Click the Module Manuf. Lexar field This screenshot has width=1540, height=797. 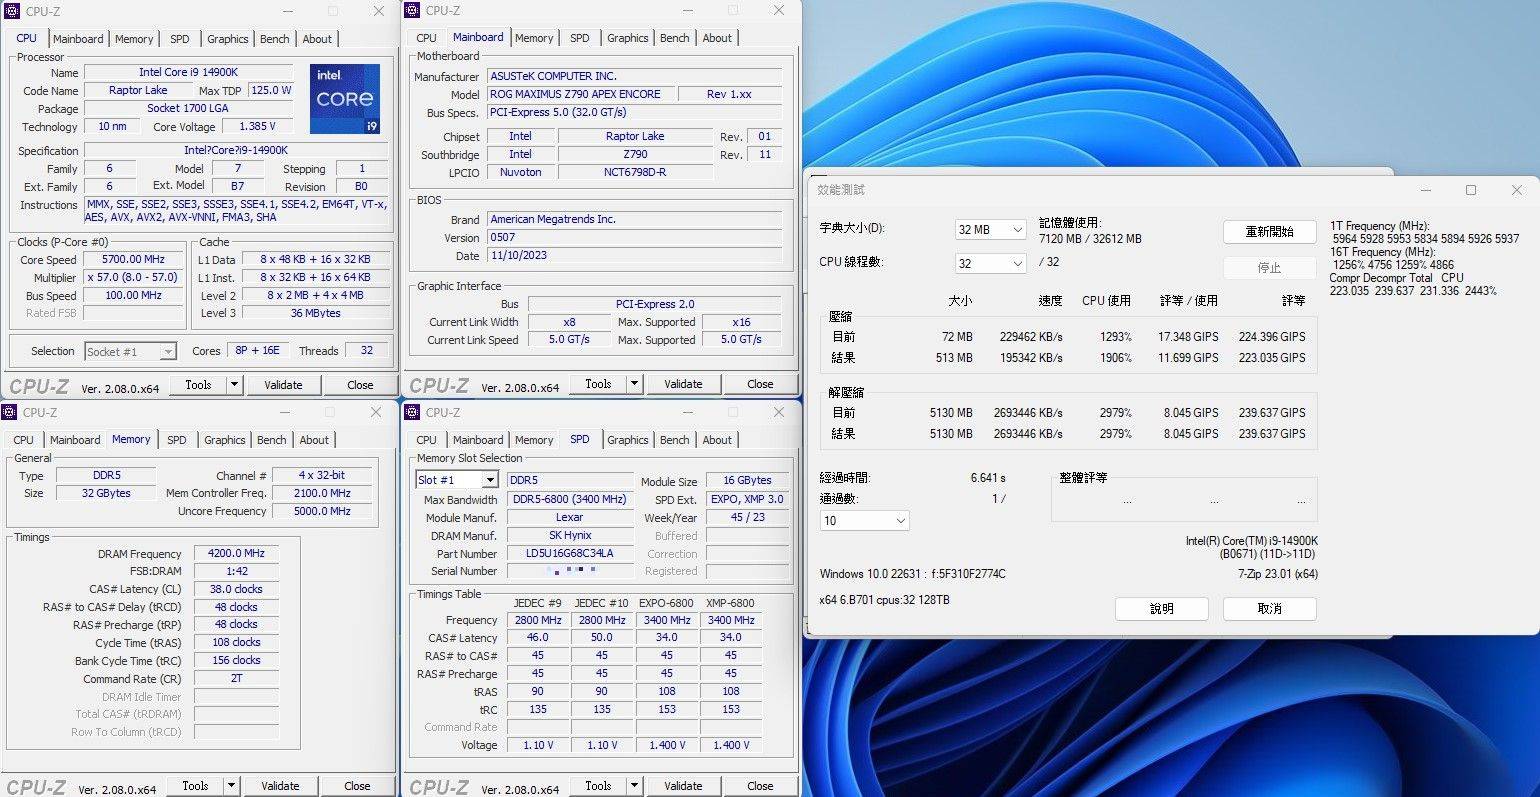click(x=570, y=517)
